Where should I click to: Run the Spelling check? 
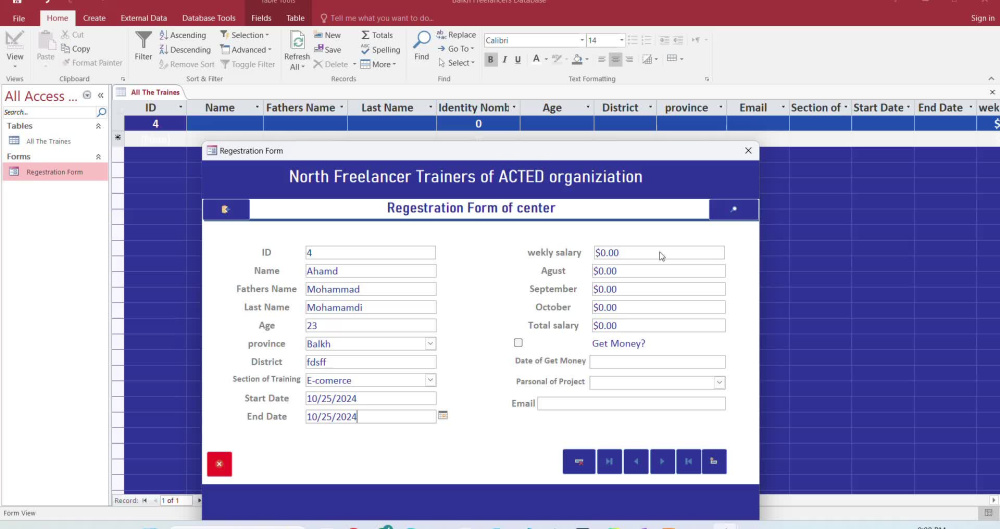380,50
